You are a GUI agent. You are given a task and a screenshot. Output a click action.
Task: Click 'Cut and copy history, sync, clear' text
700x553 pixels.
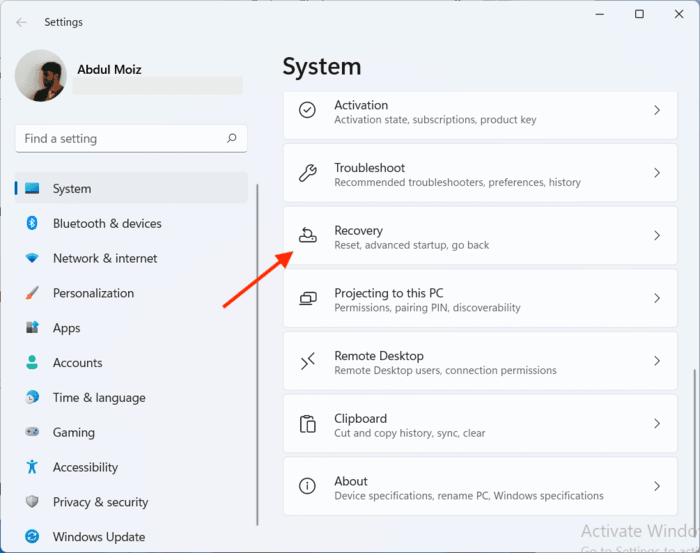pyautogui.click(x=409, y=433)
